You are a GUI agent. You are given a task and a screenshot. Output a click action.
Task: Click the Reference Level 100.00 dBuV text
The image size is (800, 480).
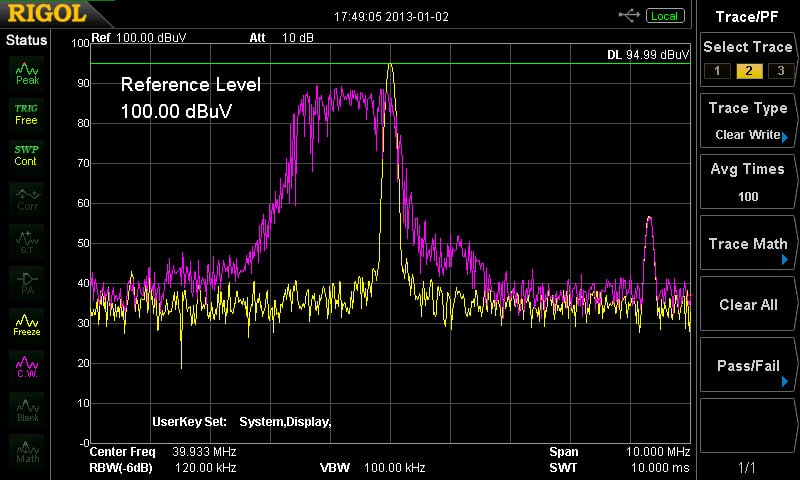point(191,97)
